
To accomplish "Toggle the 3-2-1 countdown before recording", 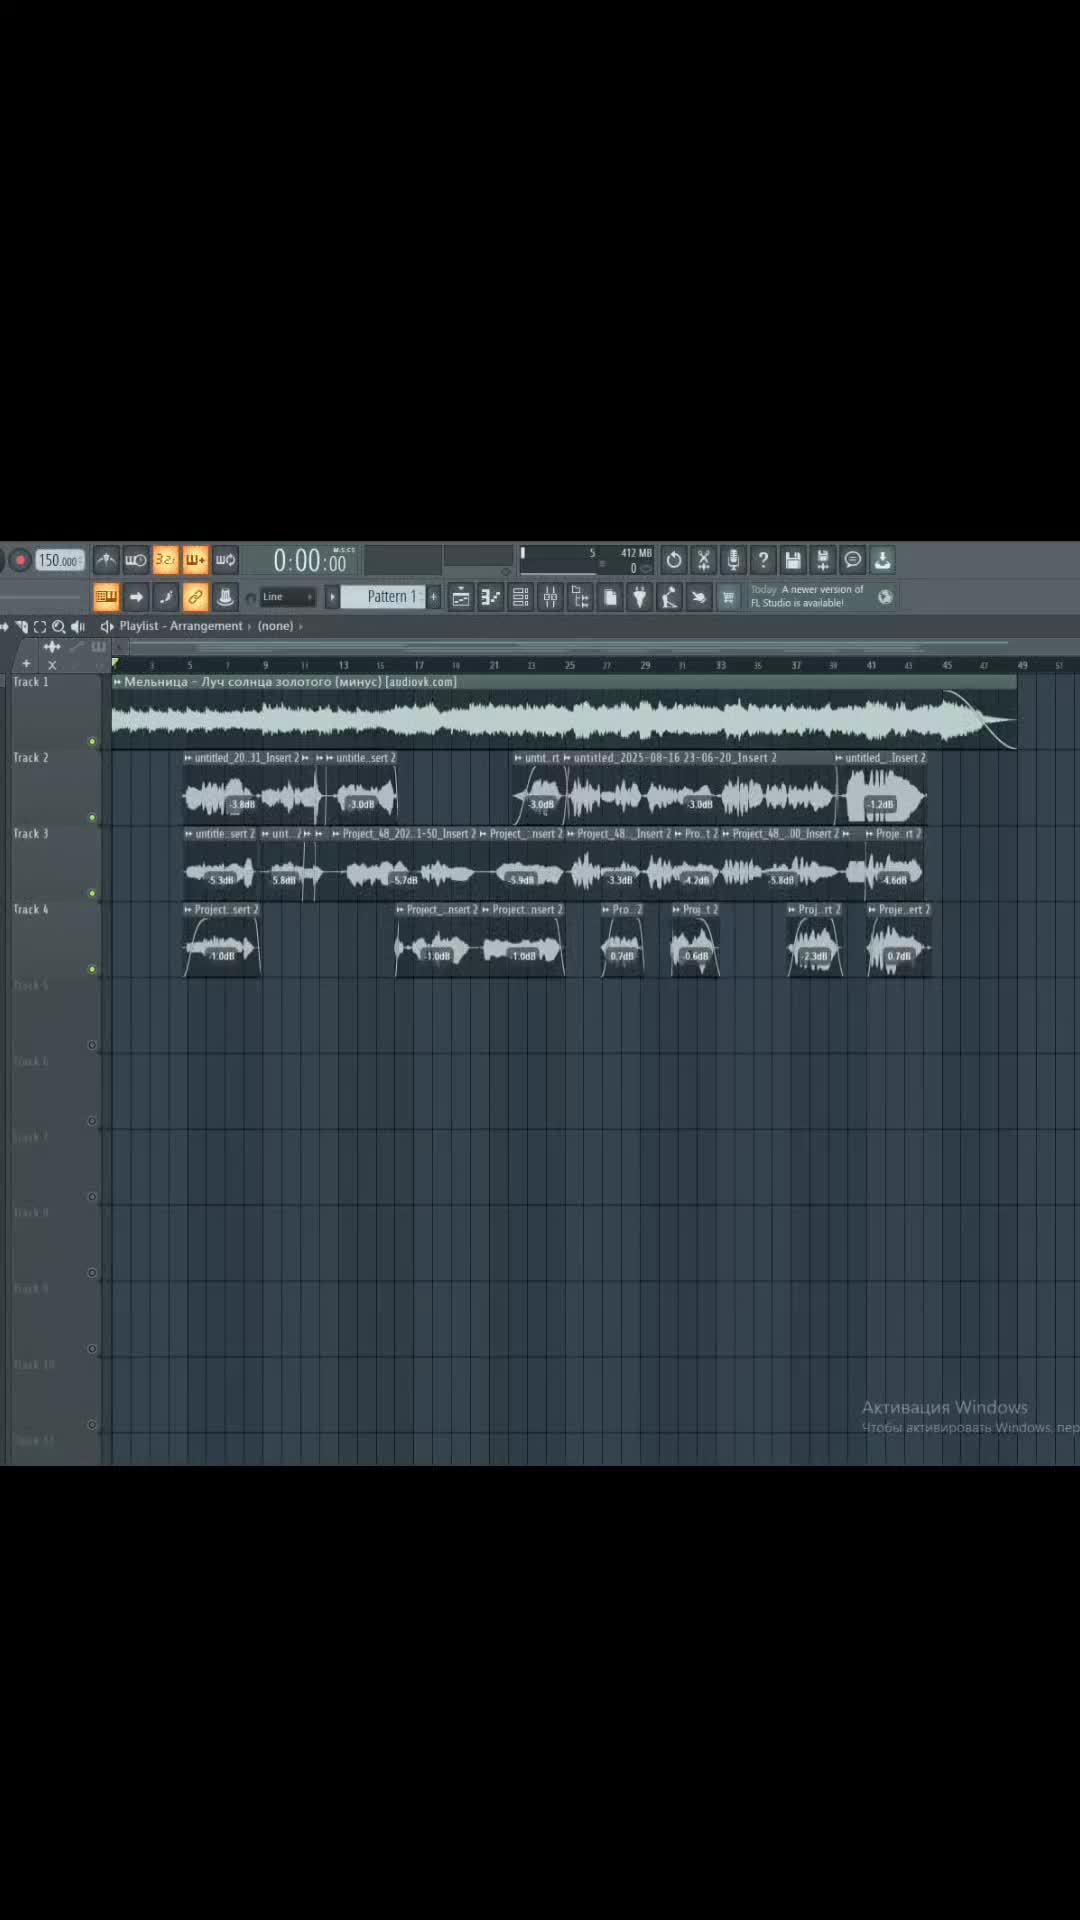I will (166, 560).
